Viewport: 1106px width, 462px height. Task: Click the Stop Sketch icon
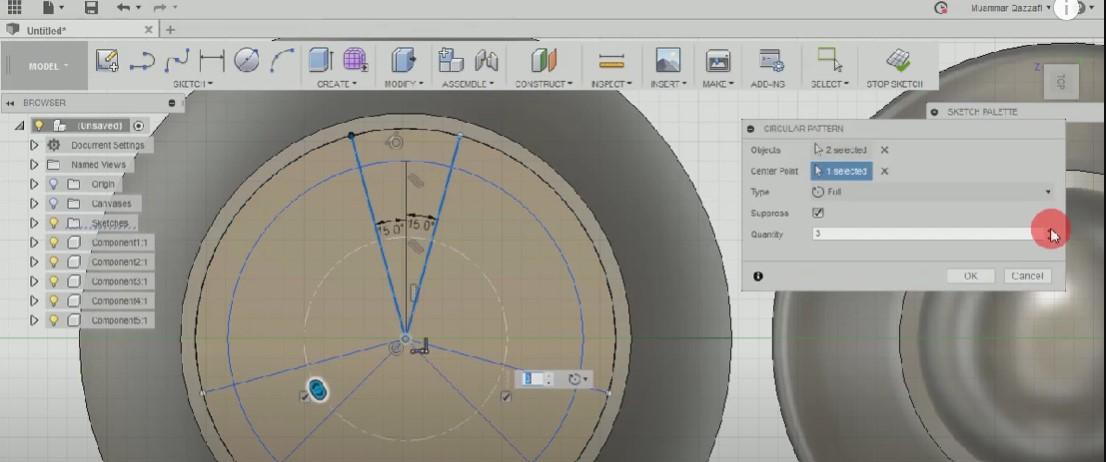click(897, 61)
